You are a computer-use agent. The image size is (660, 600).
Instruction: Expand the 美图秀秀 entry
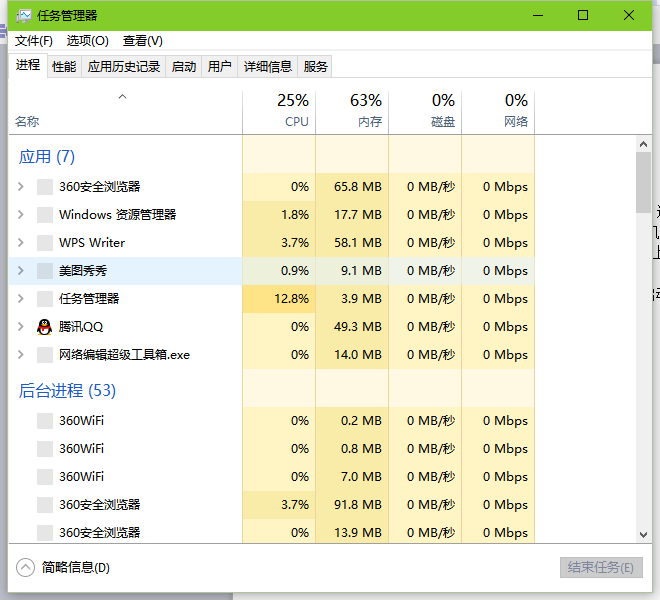(x=21, y=271)
